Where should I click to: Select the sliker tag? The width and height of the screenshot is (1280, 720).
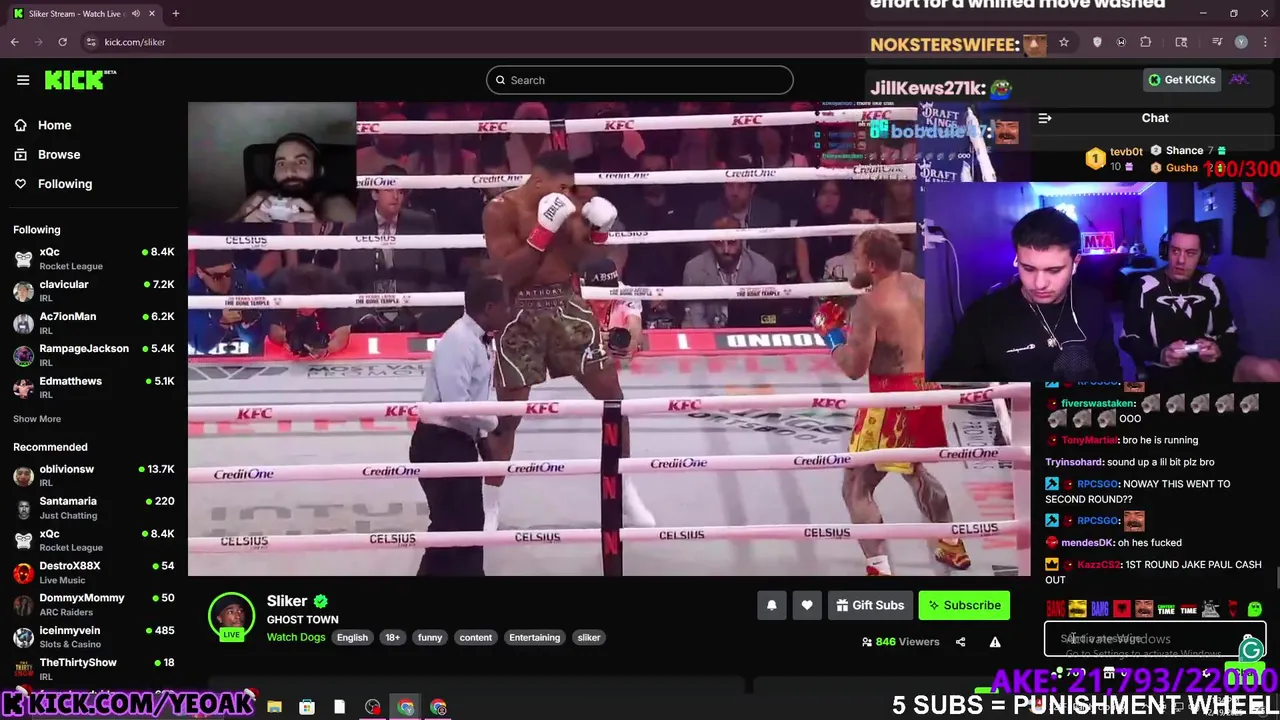coord(589,637)
